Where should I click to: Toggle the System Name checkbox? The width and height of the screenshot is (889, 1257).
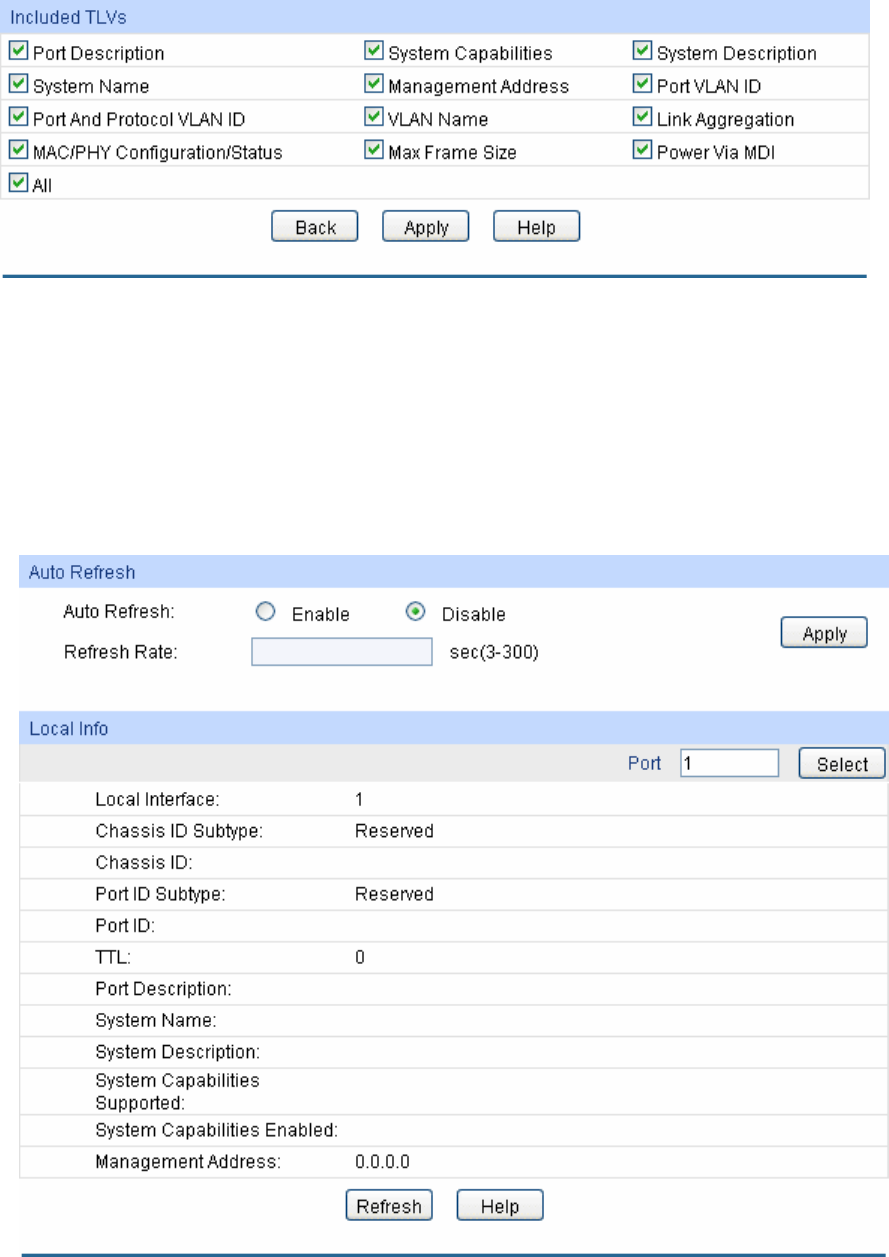click(x=17, y=85)
